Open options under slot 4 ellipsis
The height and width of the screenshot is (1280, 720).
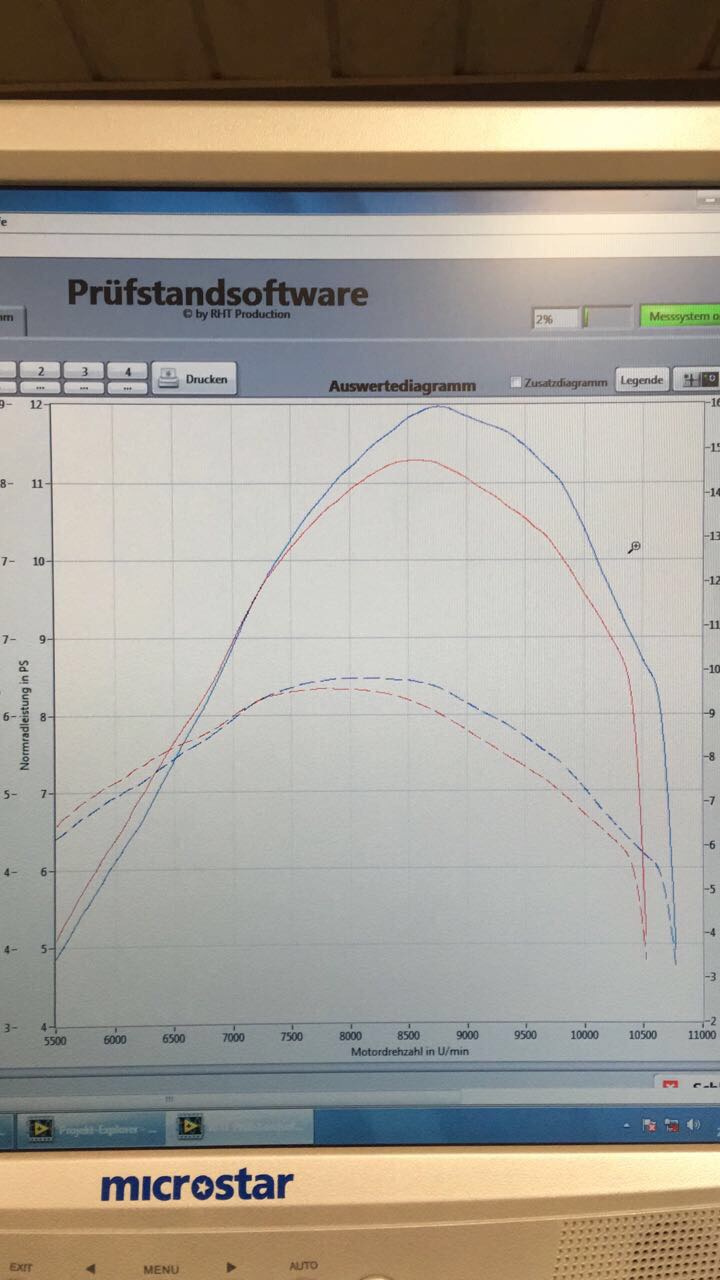(127, 387)
